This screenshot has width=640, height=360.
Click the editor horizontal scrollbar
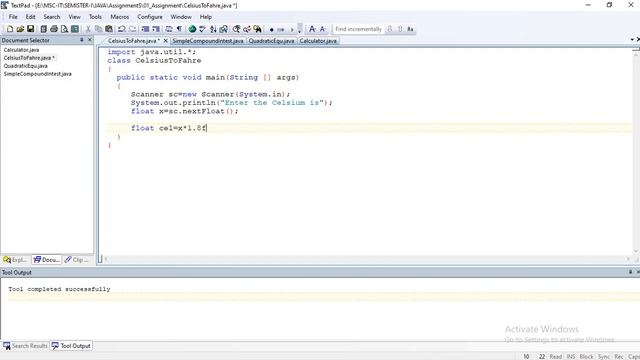click(367, 259)
